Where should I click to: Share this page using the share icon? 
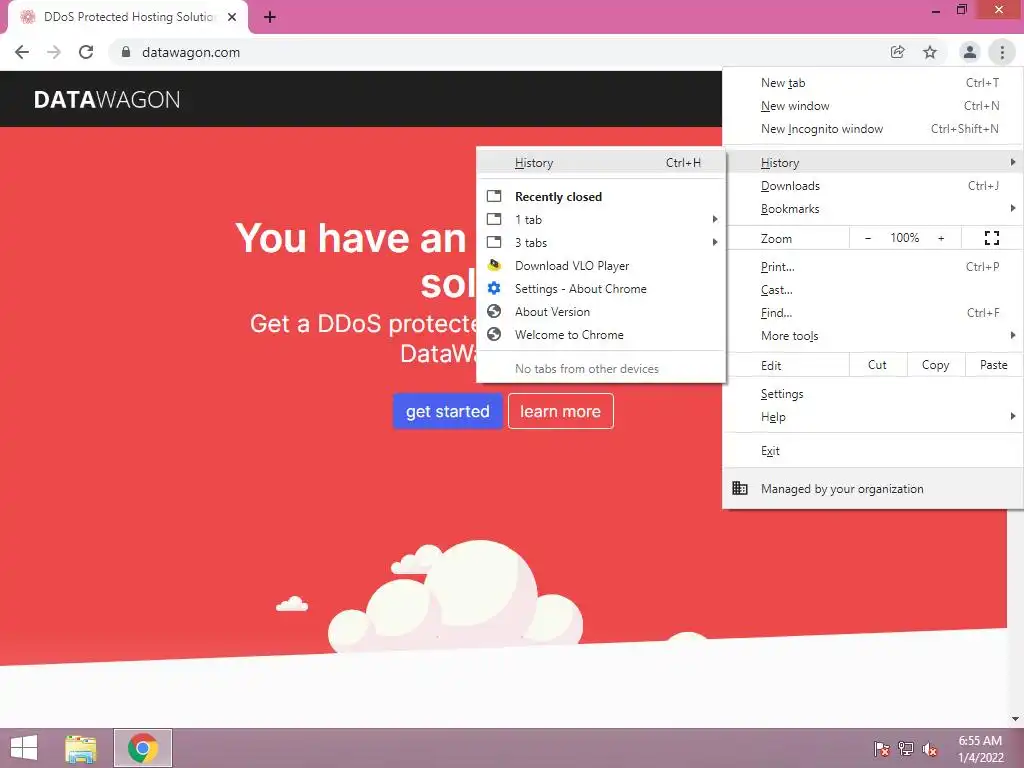click(897, 52)
